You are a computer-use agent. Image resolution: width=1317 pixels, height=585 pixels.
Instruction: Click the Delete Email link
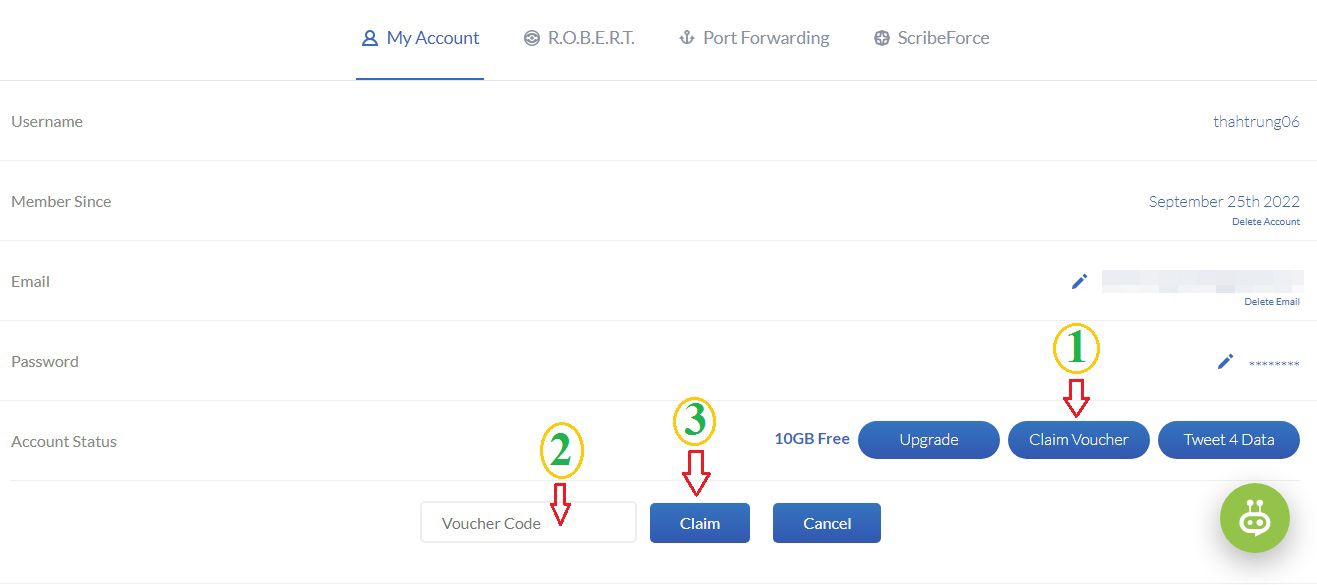pyautogui.click(x=1272, y=302)
